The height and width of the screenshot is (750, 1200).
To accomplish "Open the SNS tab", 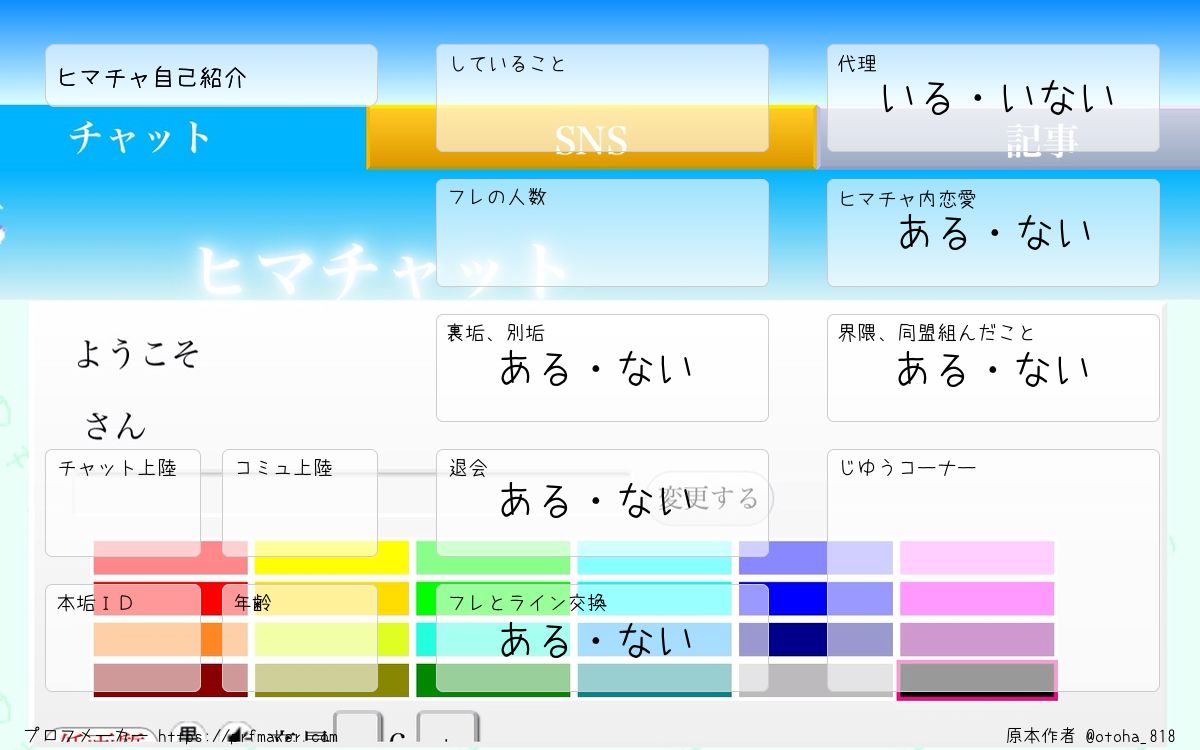I will click(592, 137).
